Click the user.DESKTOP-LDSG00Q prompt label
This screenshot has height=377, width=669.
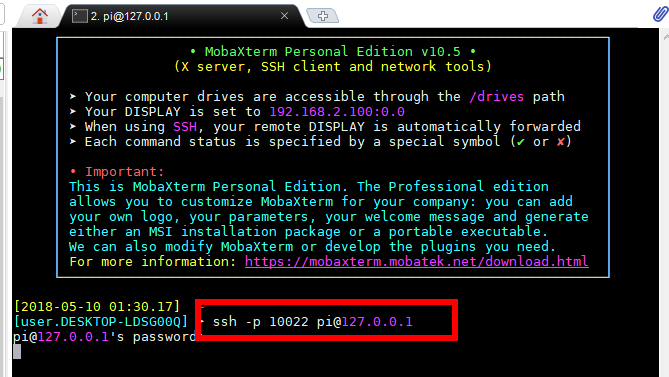[101, 322]
